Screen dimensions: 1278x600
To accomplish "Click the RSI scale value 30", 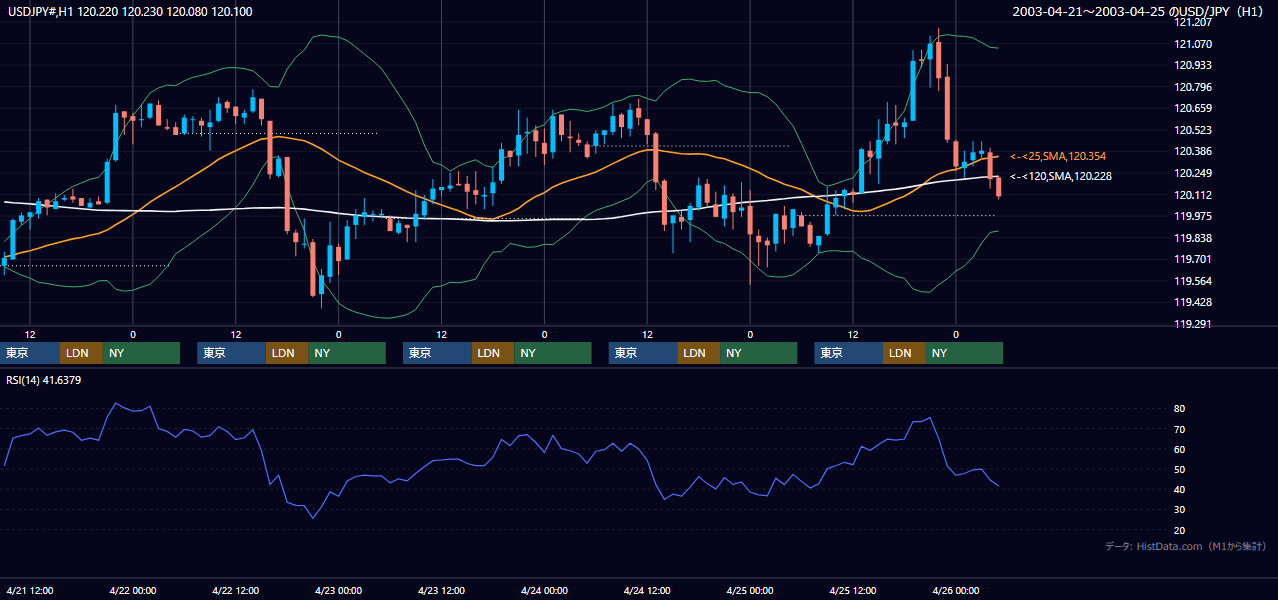I will [1180, 509].
